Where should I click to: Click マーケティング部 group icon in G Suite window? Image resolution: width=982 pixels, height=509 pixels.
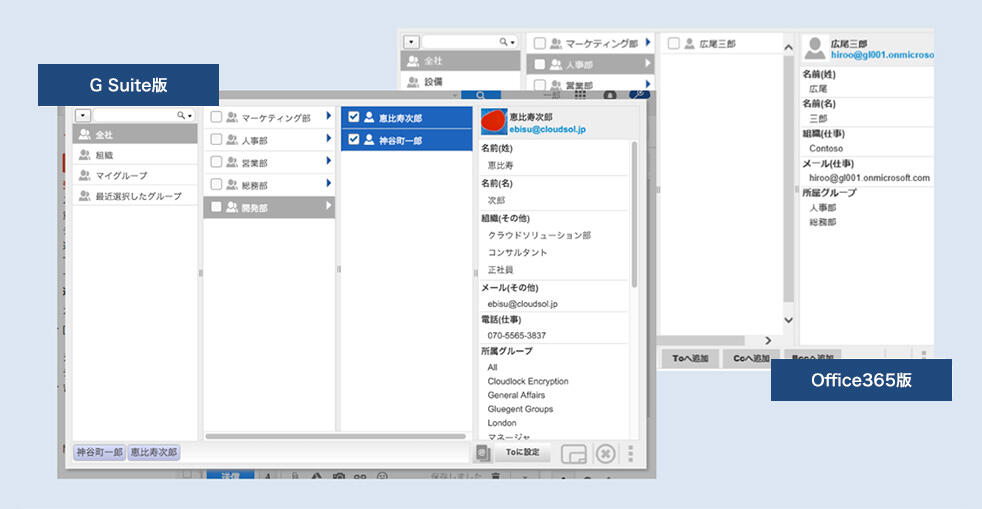click(232, 117)
